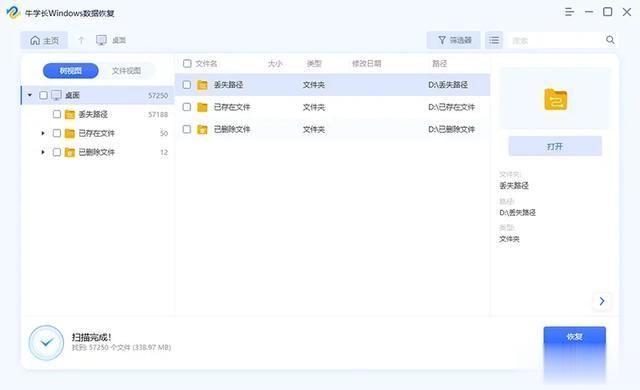This screenshot has height=390, width=640.
Task: Open the hamburger menu icon in title bar
Action: 569,12
